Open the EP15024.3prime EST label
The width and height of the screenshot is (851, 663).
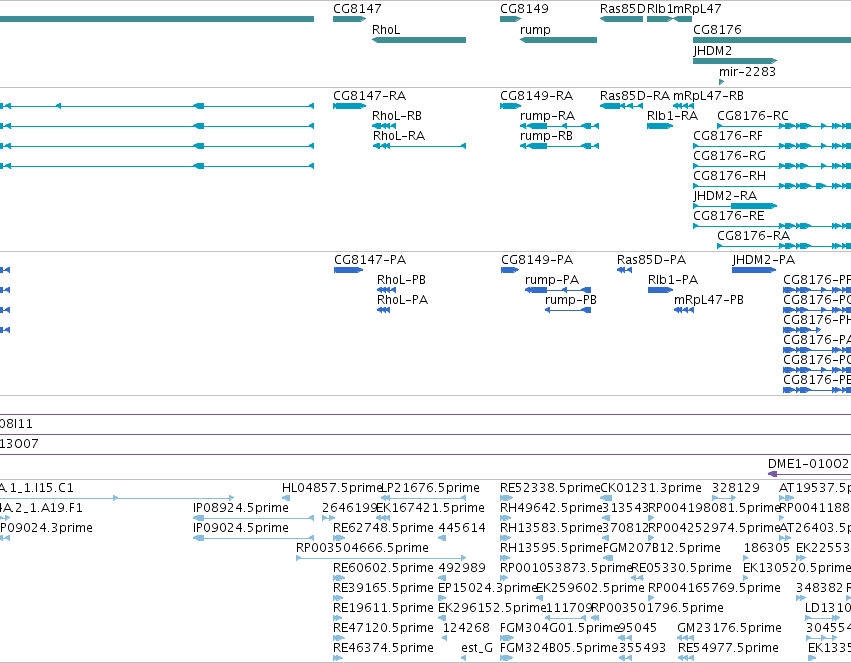click(x=487, y=589)
